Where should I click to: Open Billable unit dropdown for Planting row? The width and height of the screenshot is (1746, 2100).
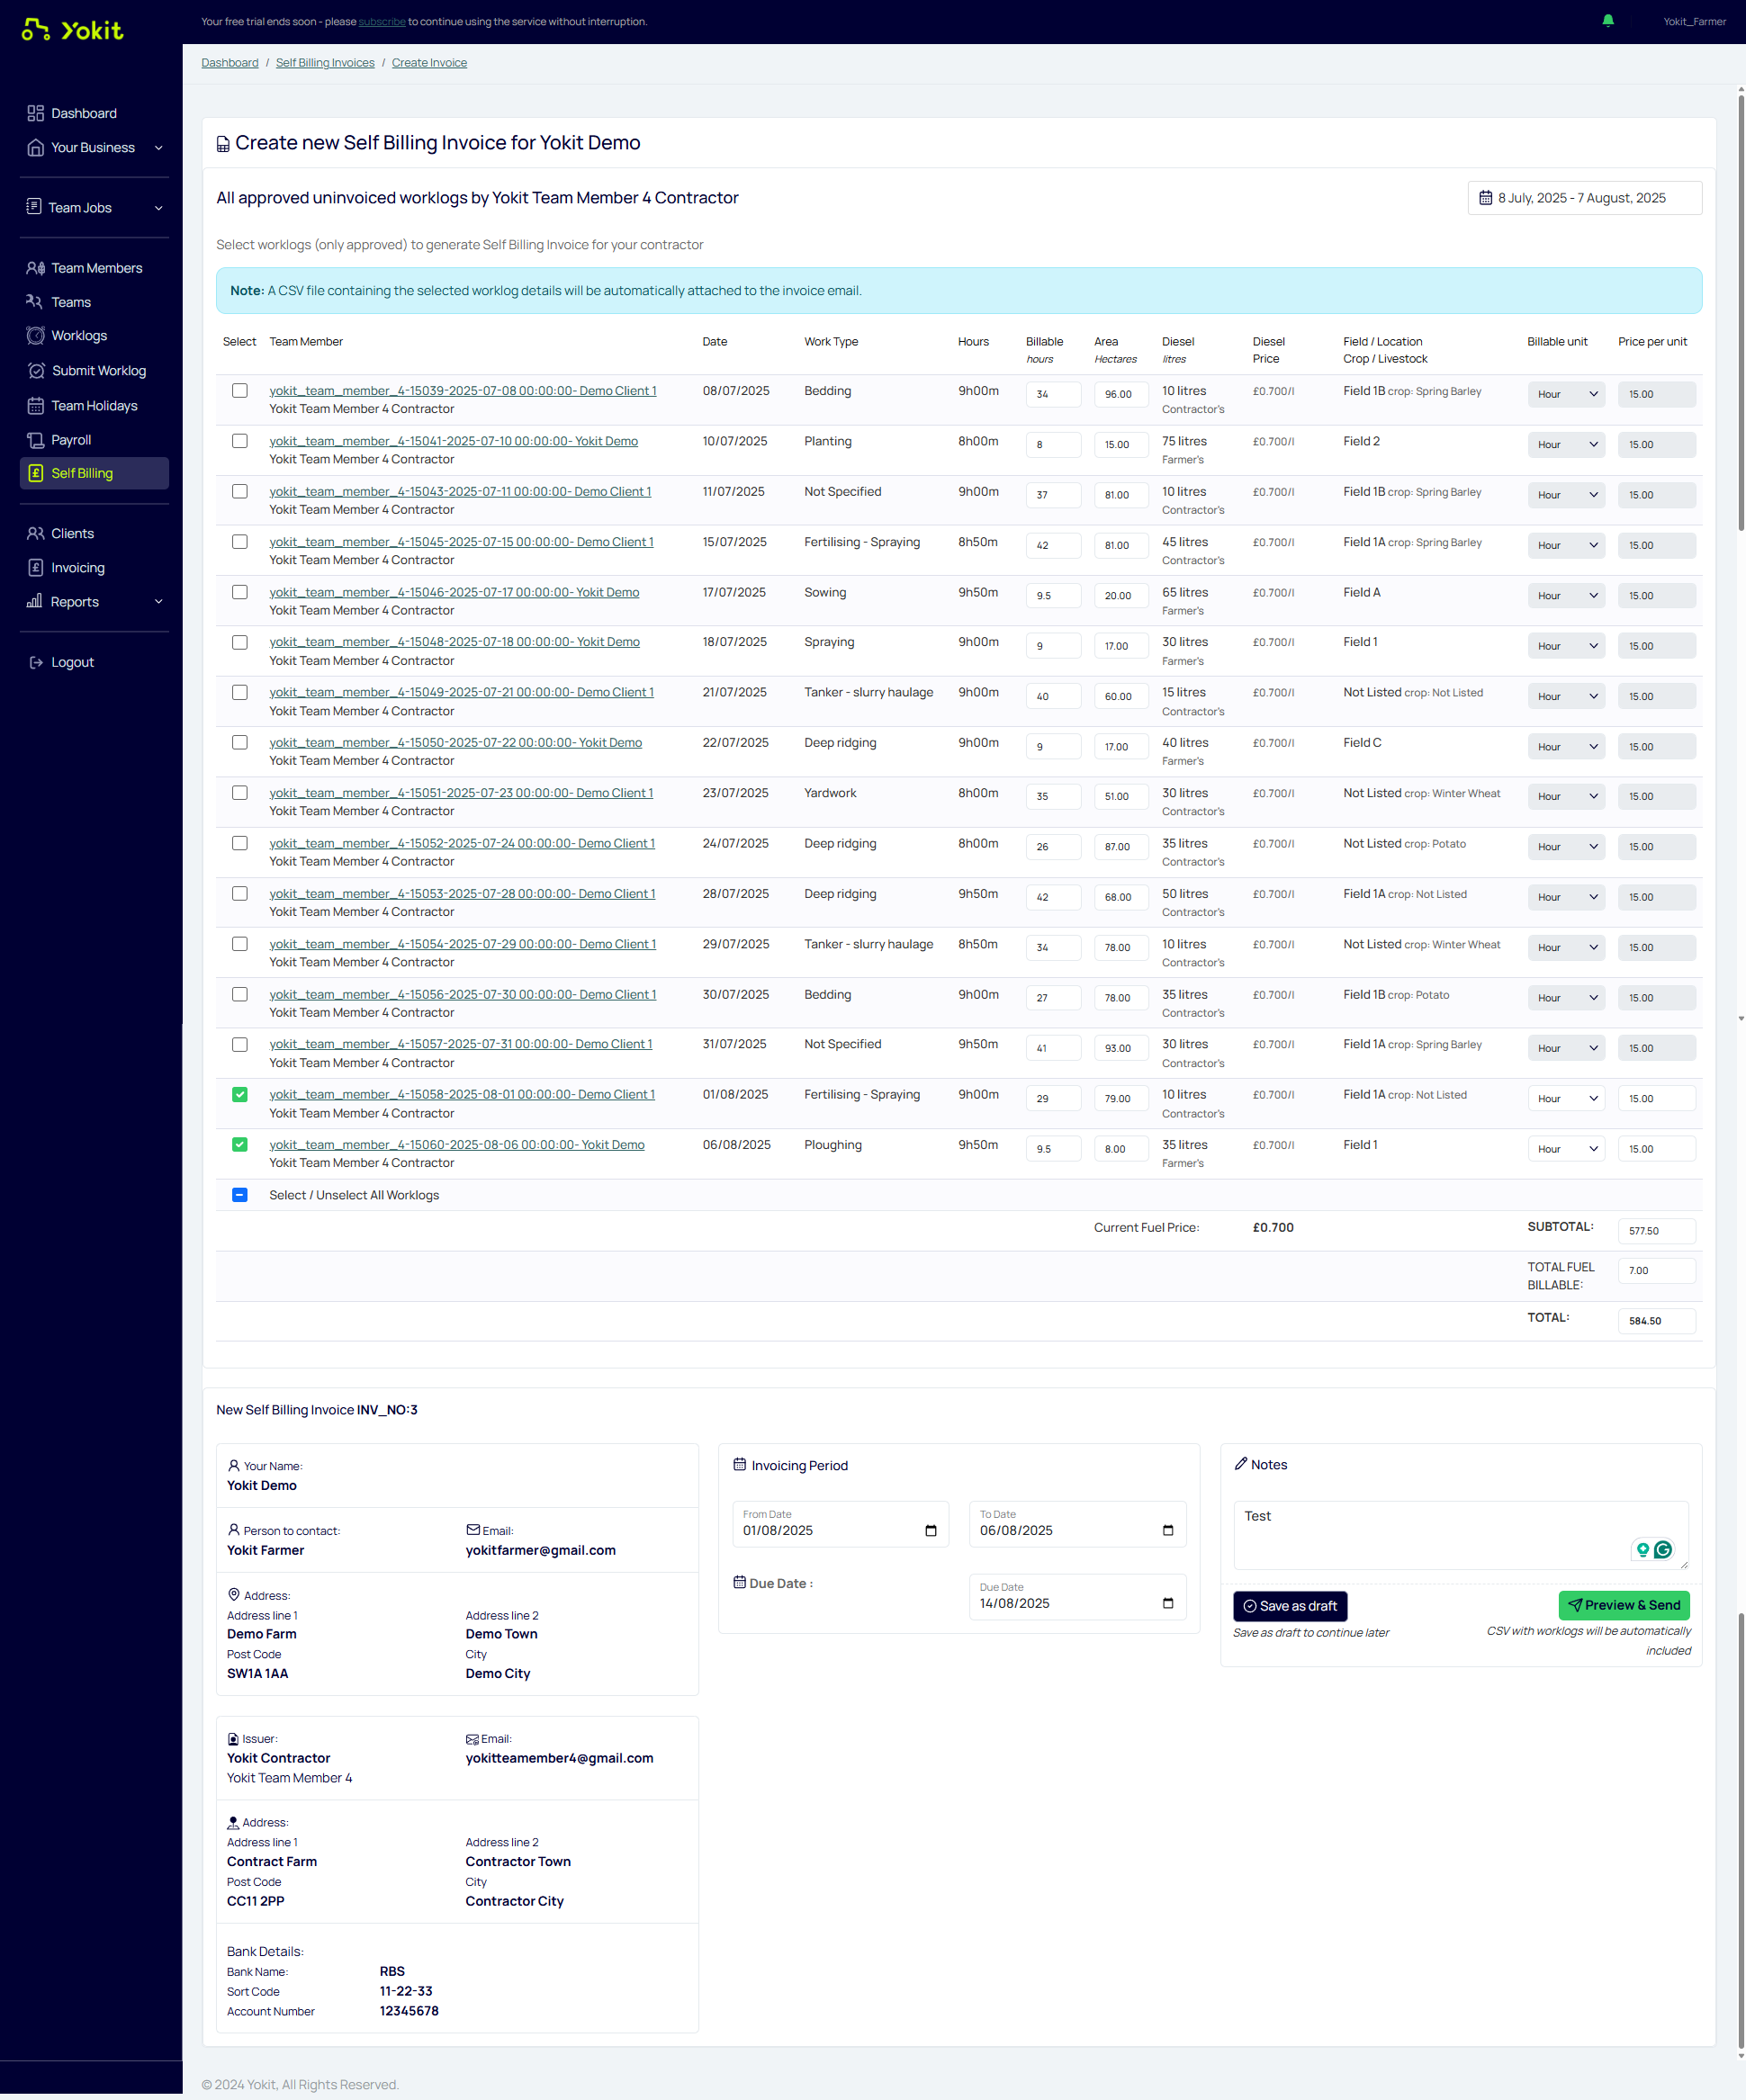pos(1566,445)
